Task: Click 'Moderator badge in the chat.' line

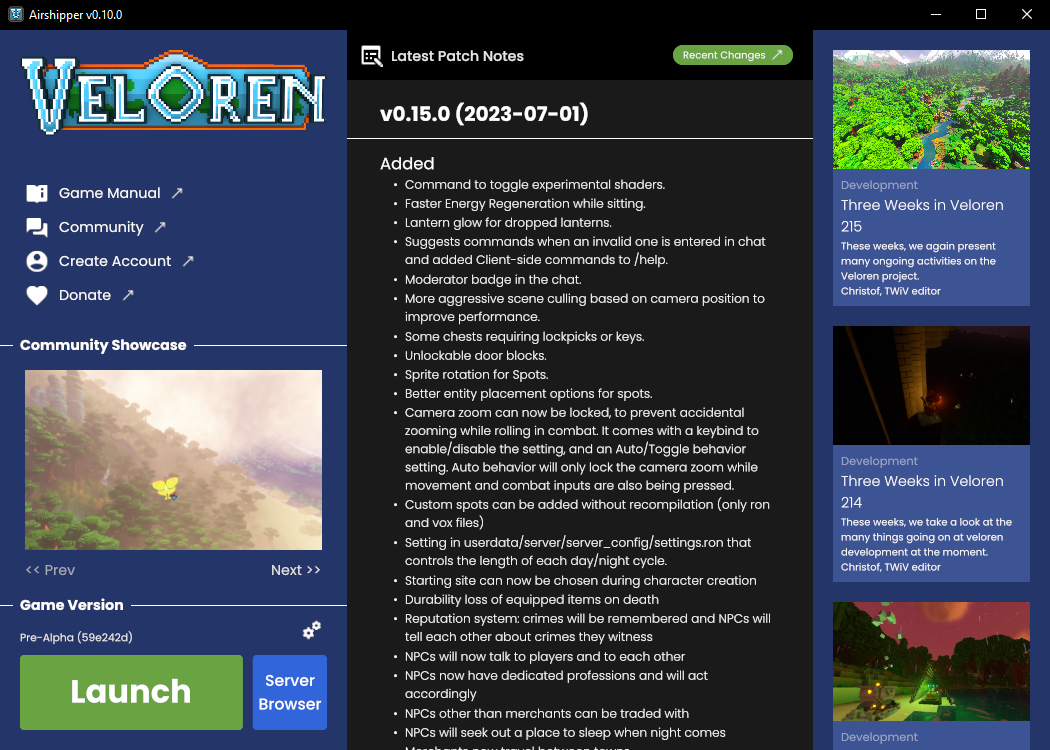Action: [493, 279]
